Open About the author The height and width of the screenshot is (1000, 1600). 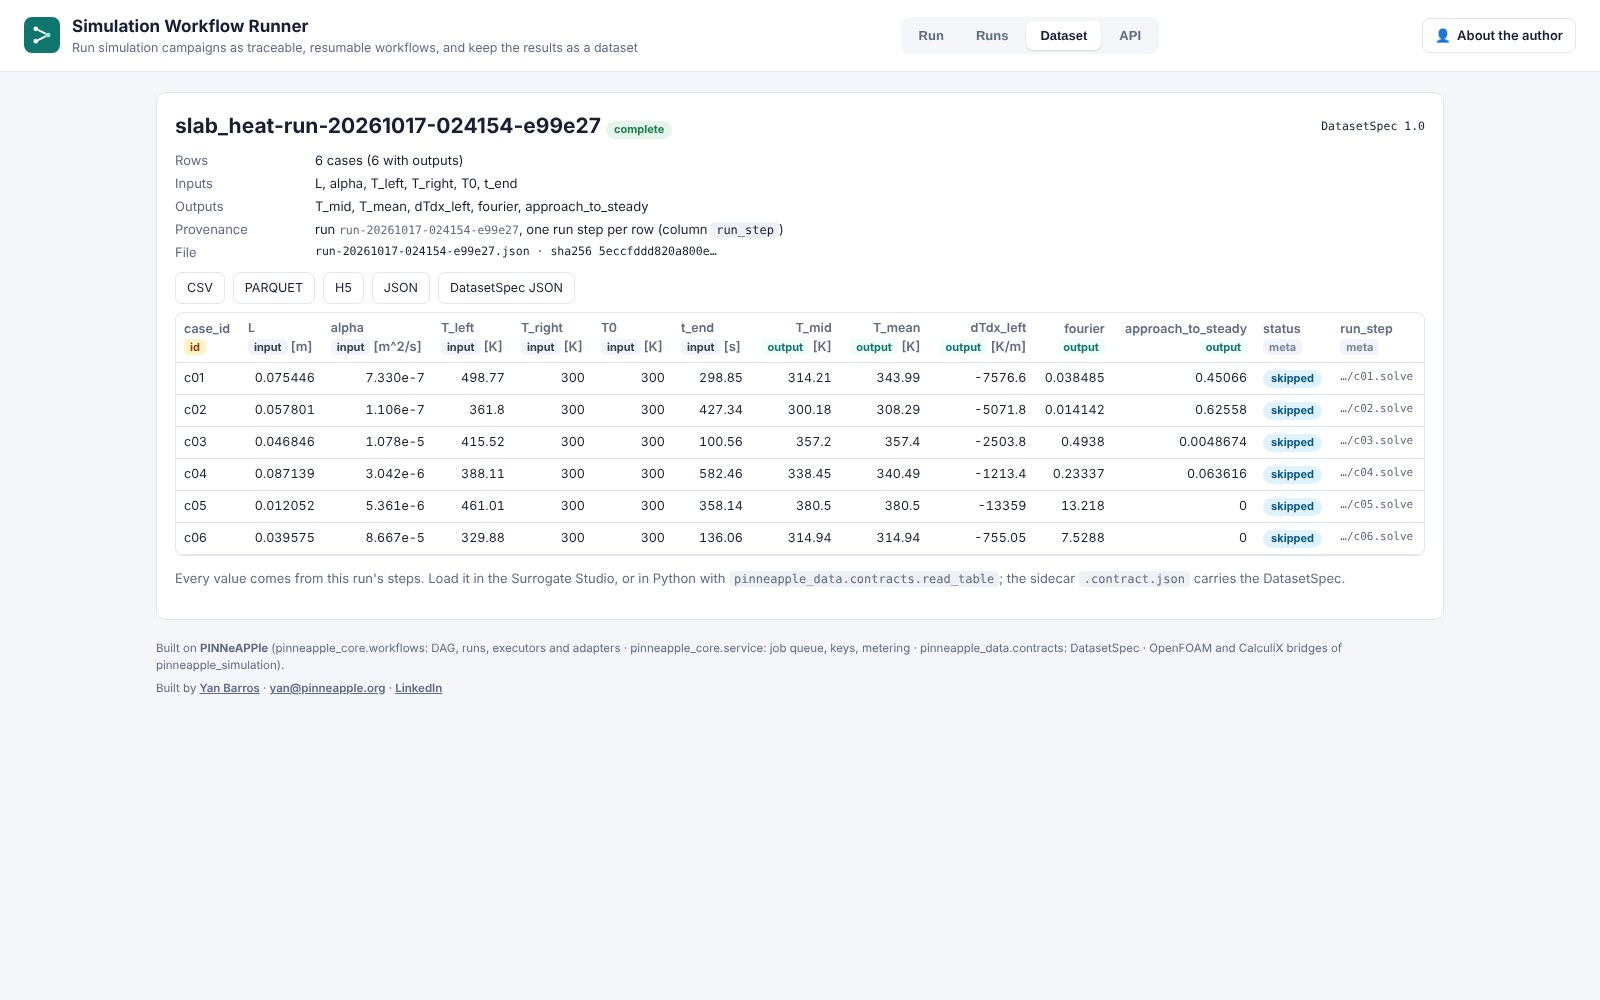click(x=1499, y=35)
